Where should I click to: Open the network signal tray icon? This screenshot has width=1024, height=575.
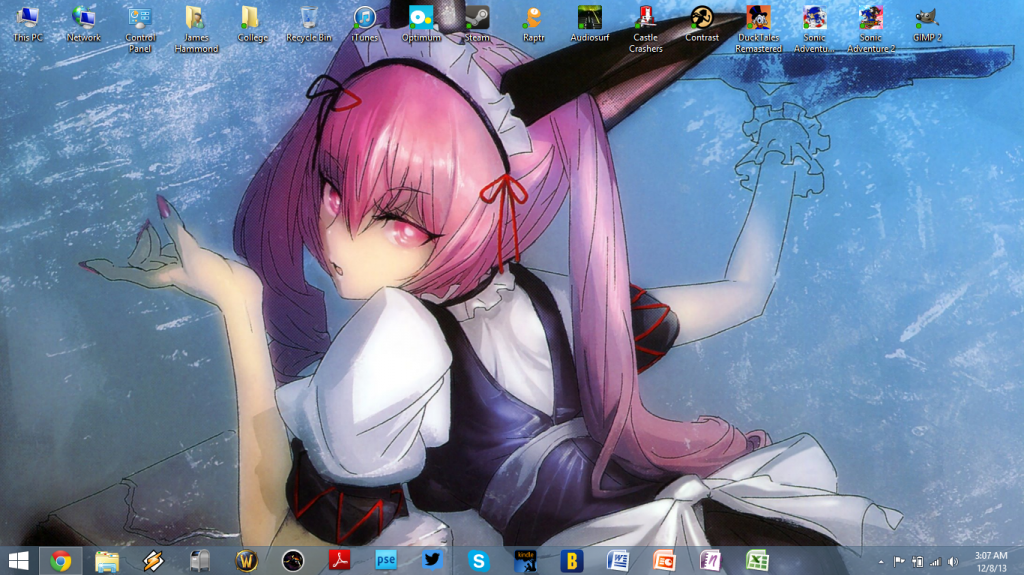[x=935, y=561]
